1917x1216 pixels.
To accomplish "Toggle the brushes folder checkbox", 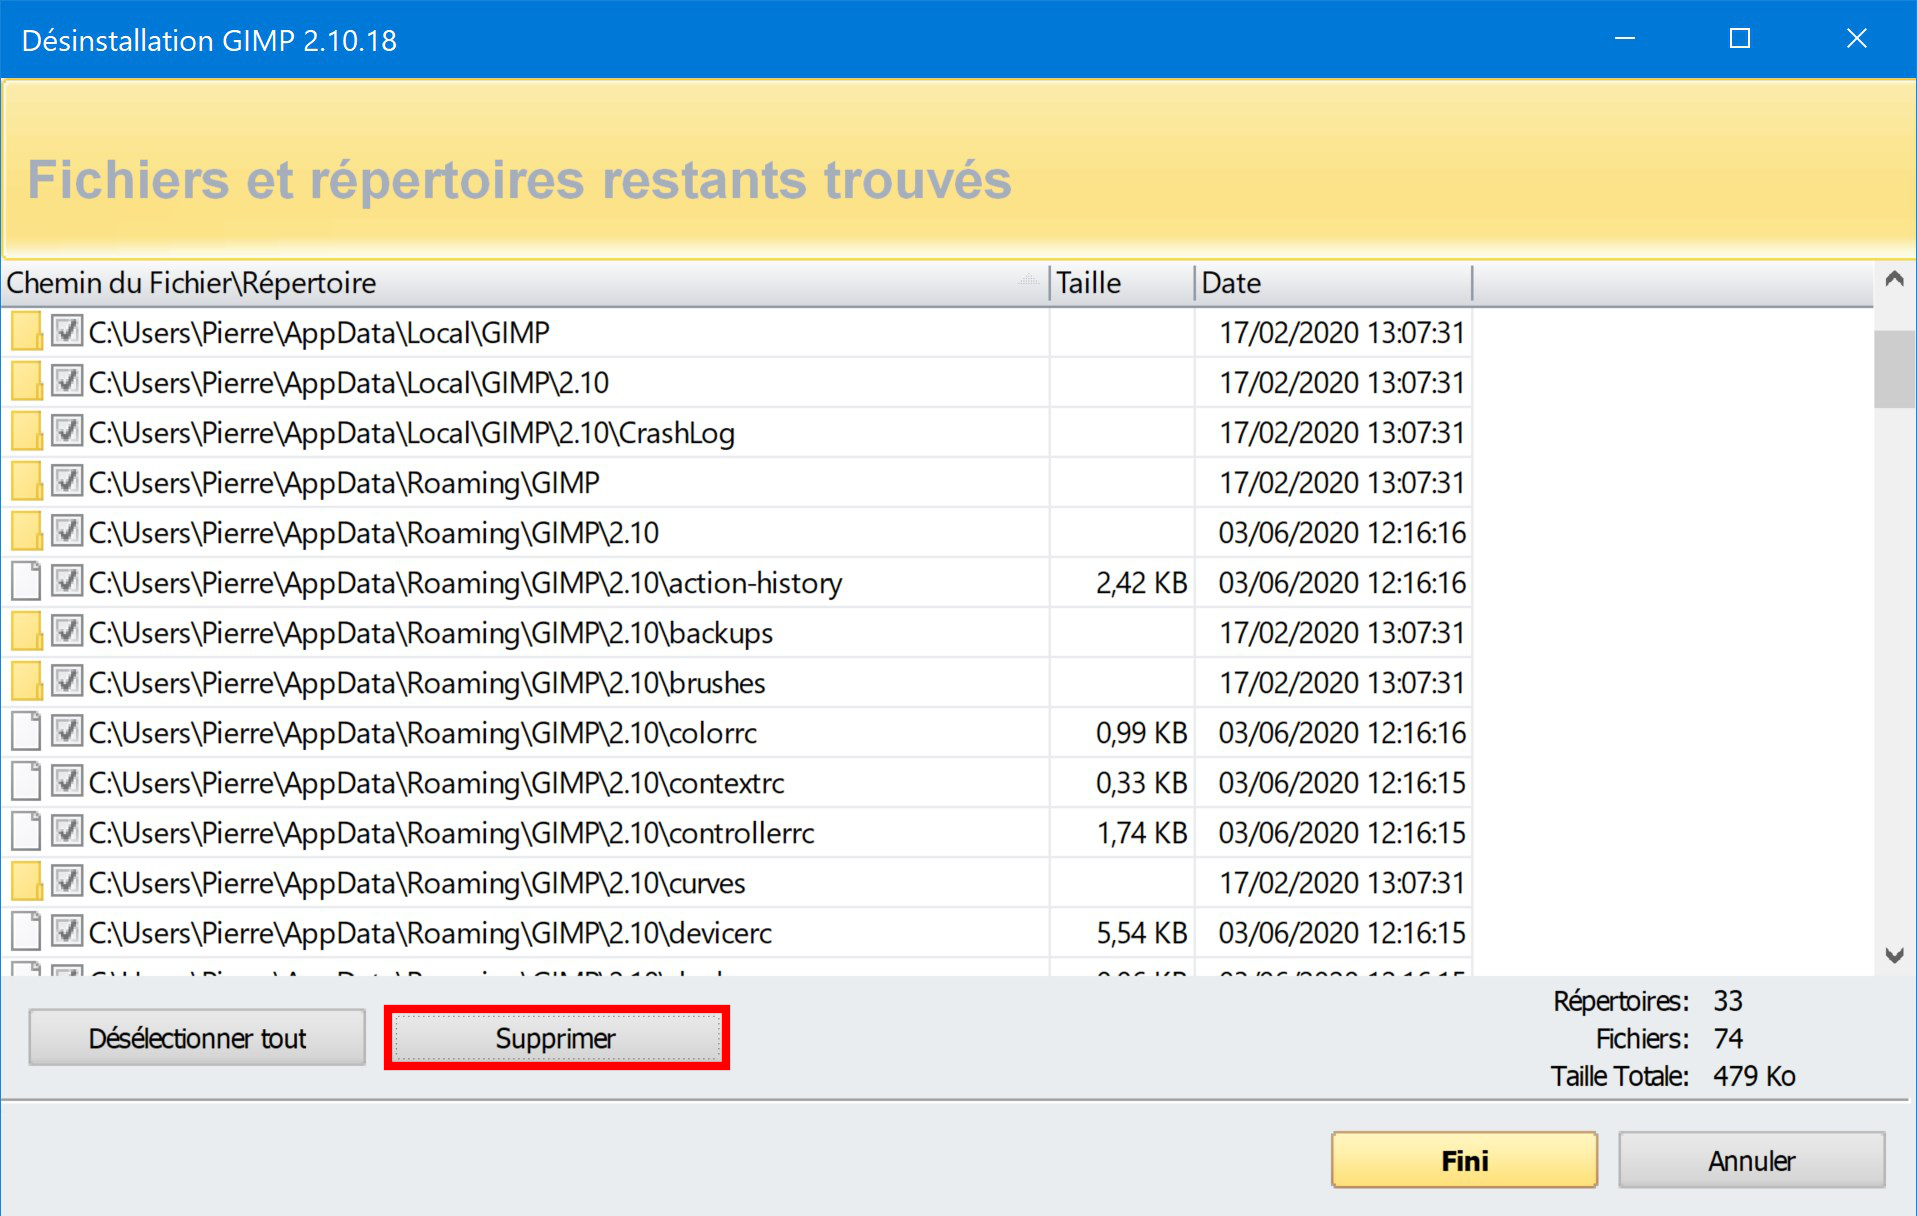I will coord(67,681).
